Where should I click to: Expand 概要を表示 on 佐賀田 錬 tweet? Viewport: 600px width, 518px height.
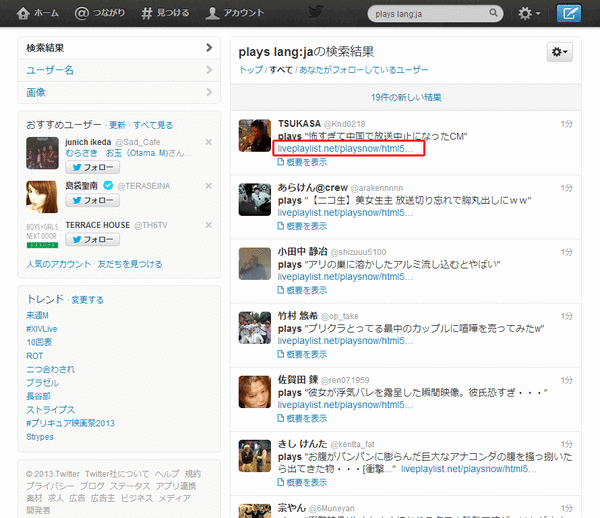tap(302, 419)
